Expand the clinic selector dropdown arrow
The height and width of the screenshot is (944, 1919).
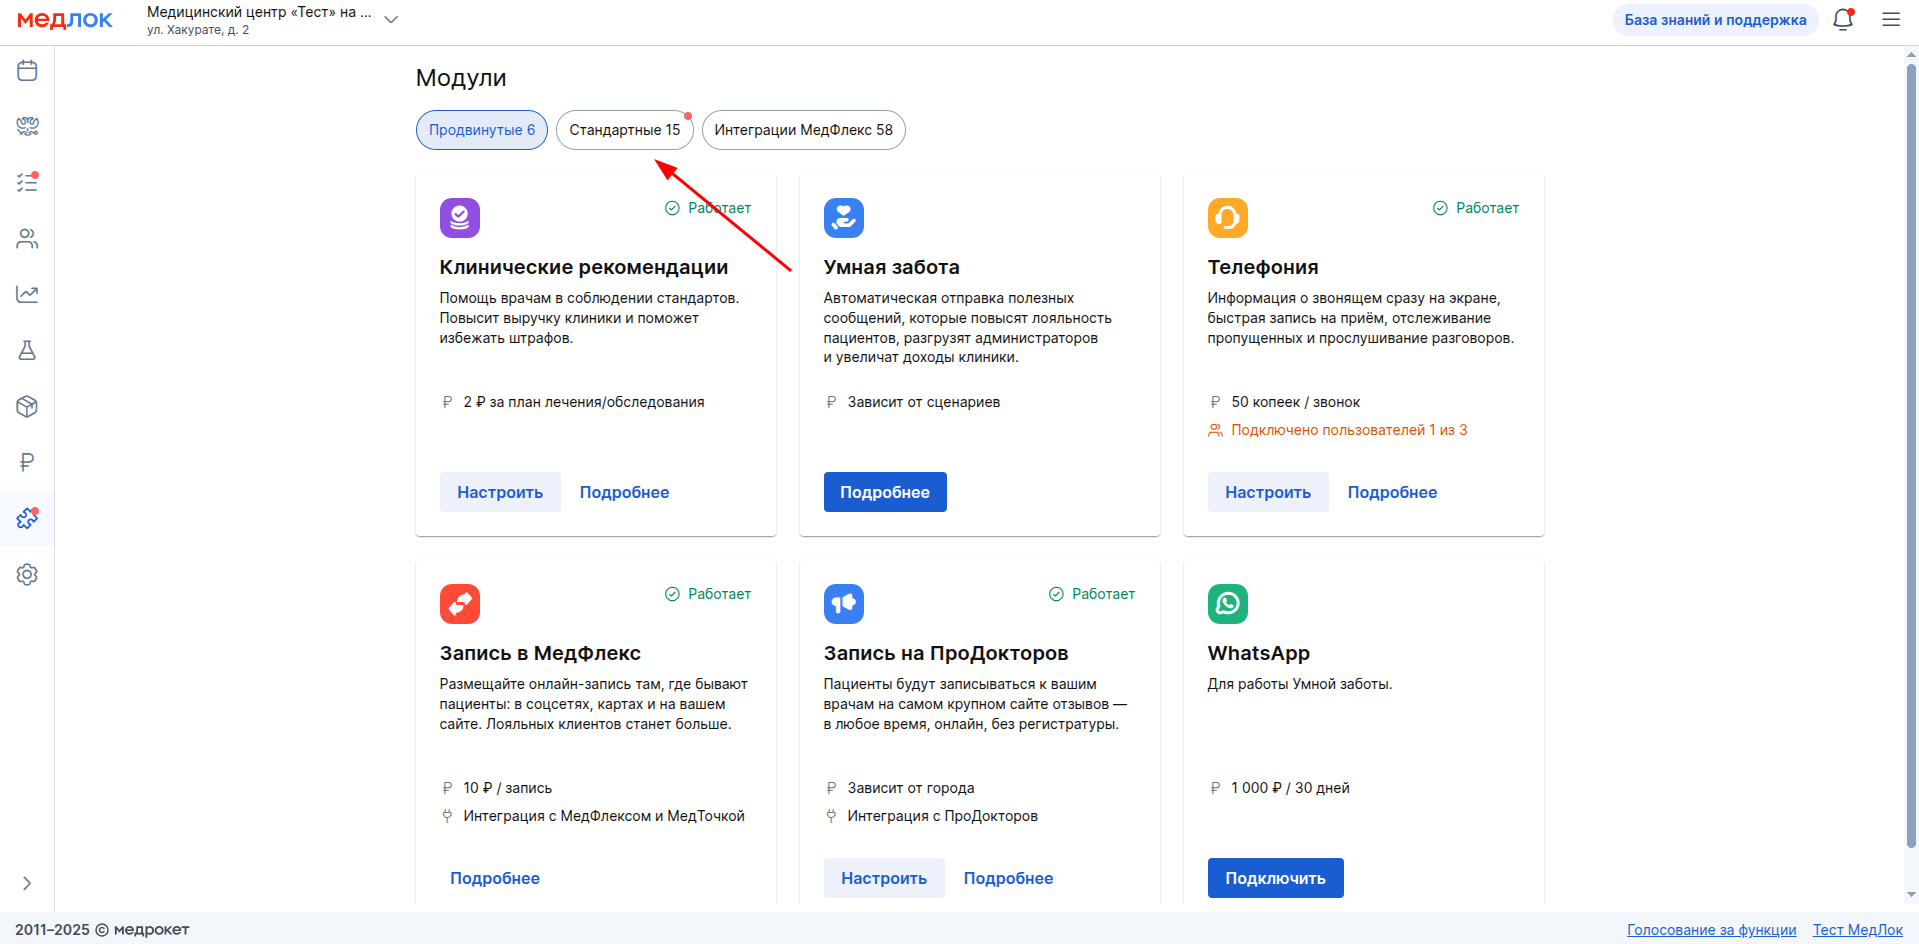(x=391, y=20)
